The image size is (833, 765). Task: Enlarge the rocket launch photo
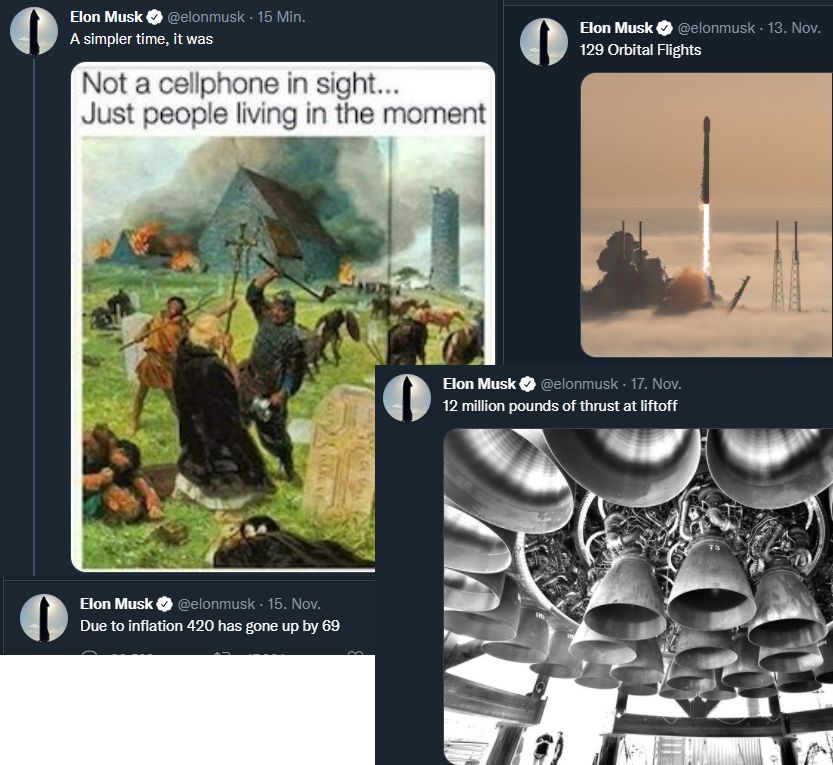click(706, 214)
